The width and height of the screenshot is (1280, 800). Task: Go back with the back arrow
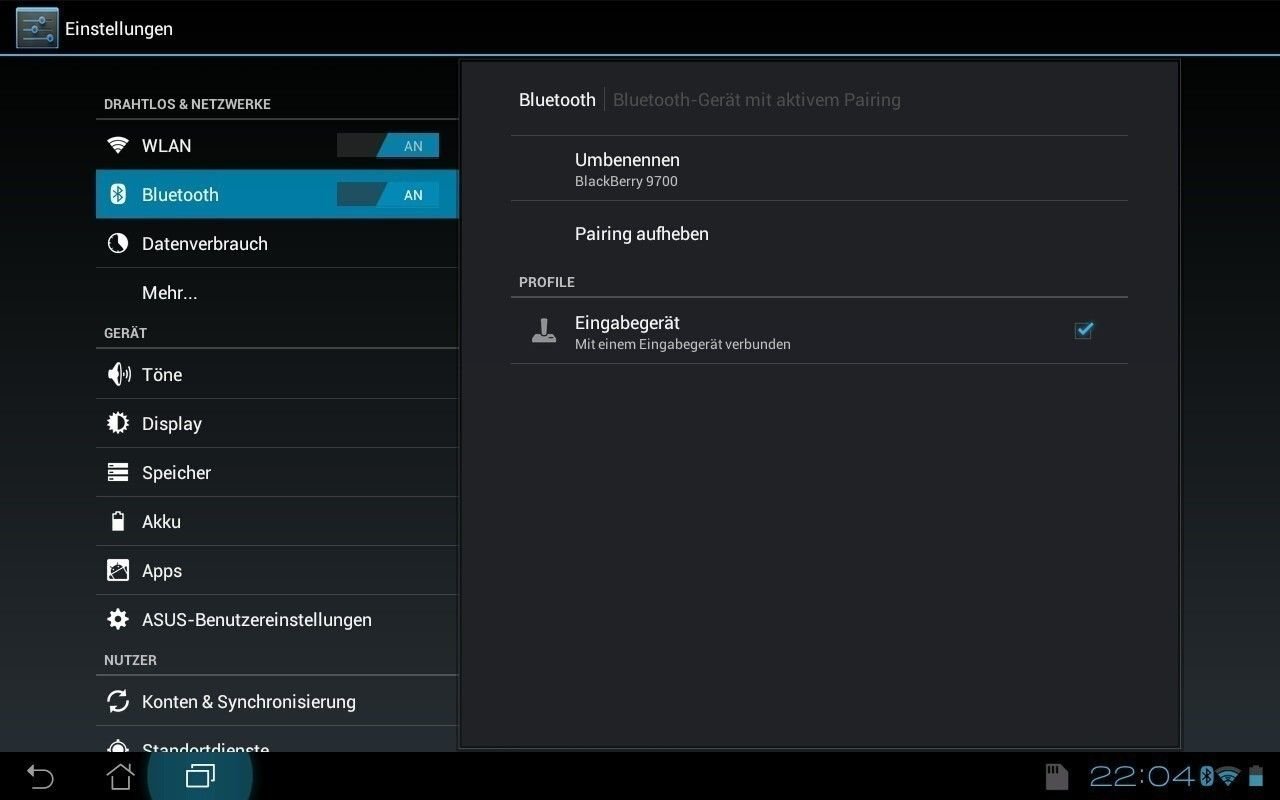(x=40, y=776)
